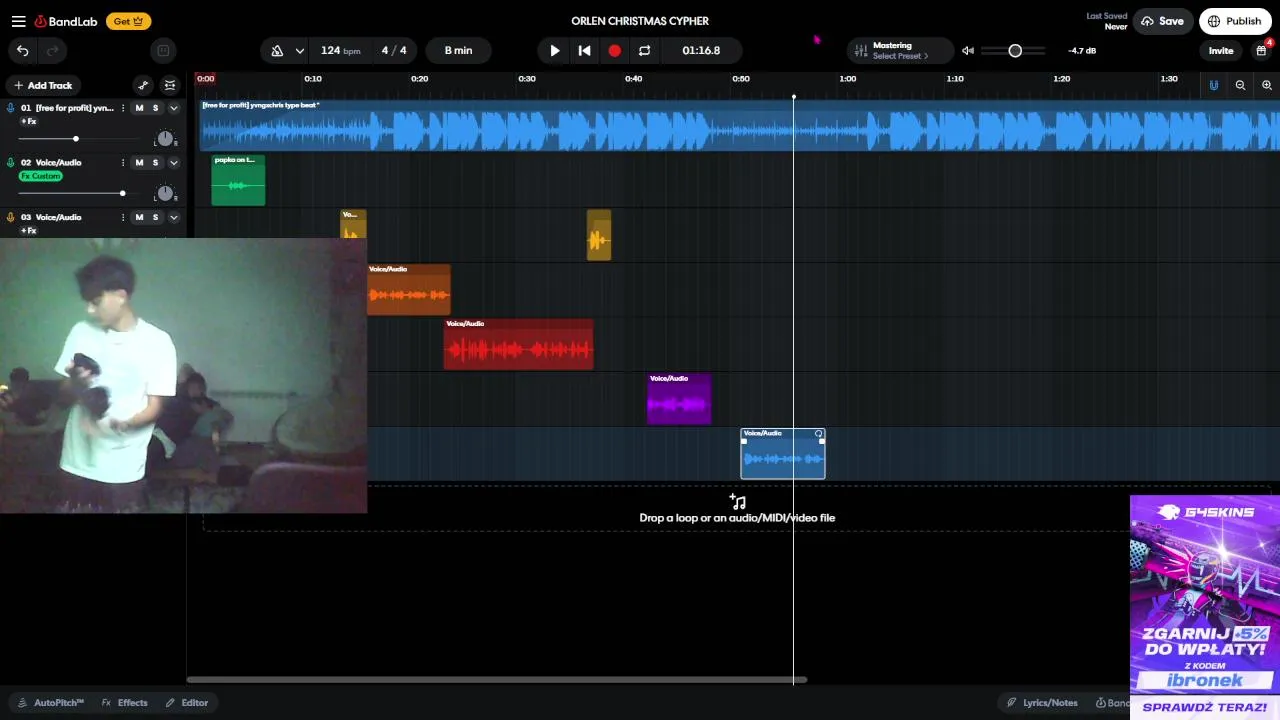Select the red Voice/Audio clip
This screenshot has height=720, width=1280.
point(518,344)
